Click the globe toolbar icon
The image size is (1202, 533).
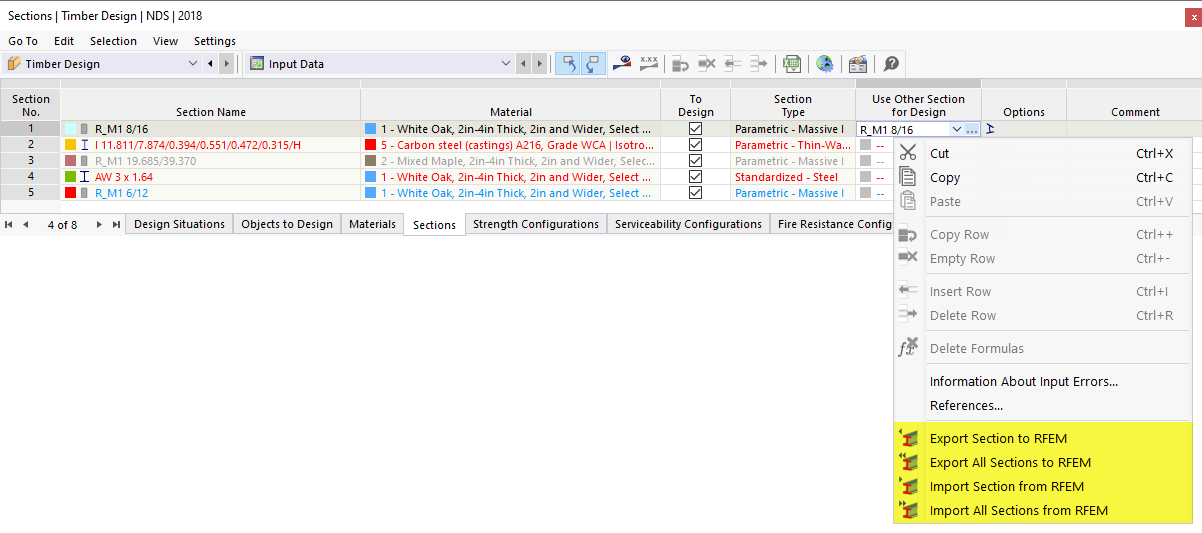[x=825, y=64]
